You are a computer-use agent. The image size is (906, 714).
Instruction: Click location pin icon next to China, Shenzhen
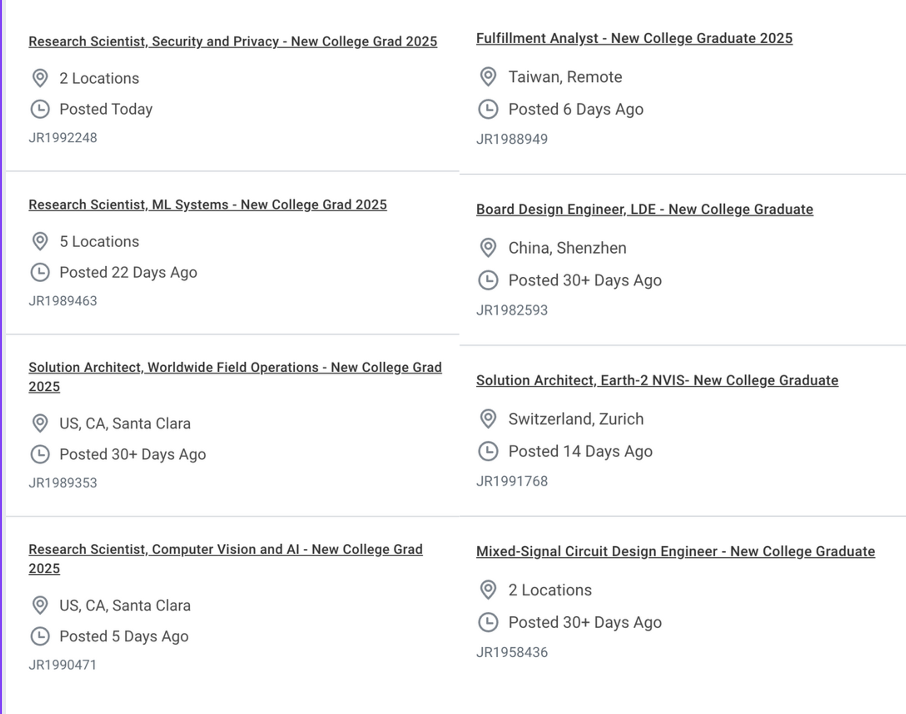click(488, 248)
